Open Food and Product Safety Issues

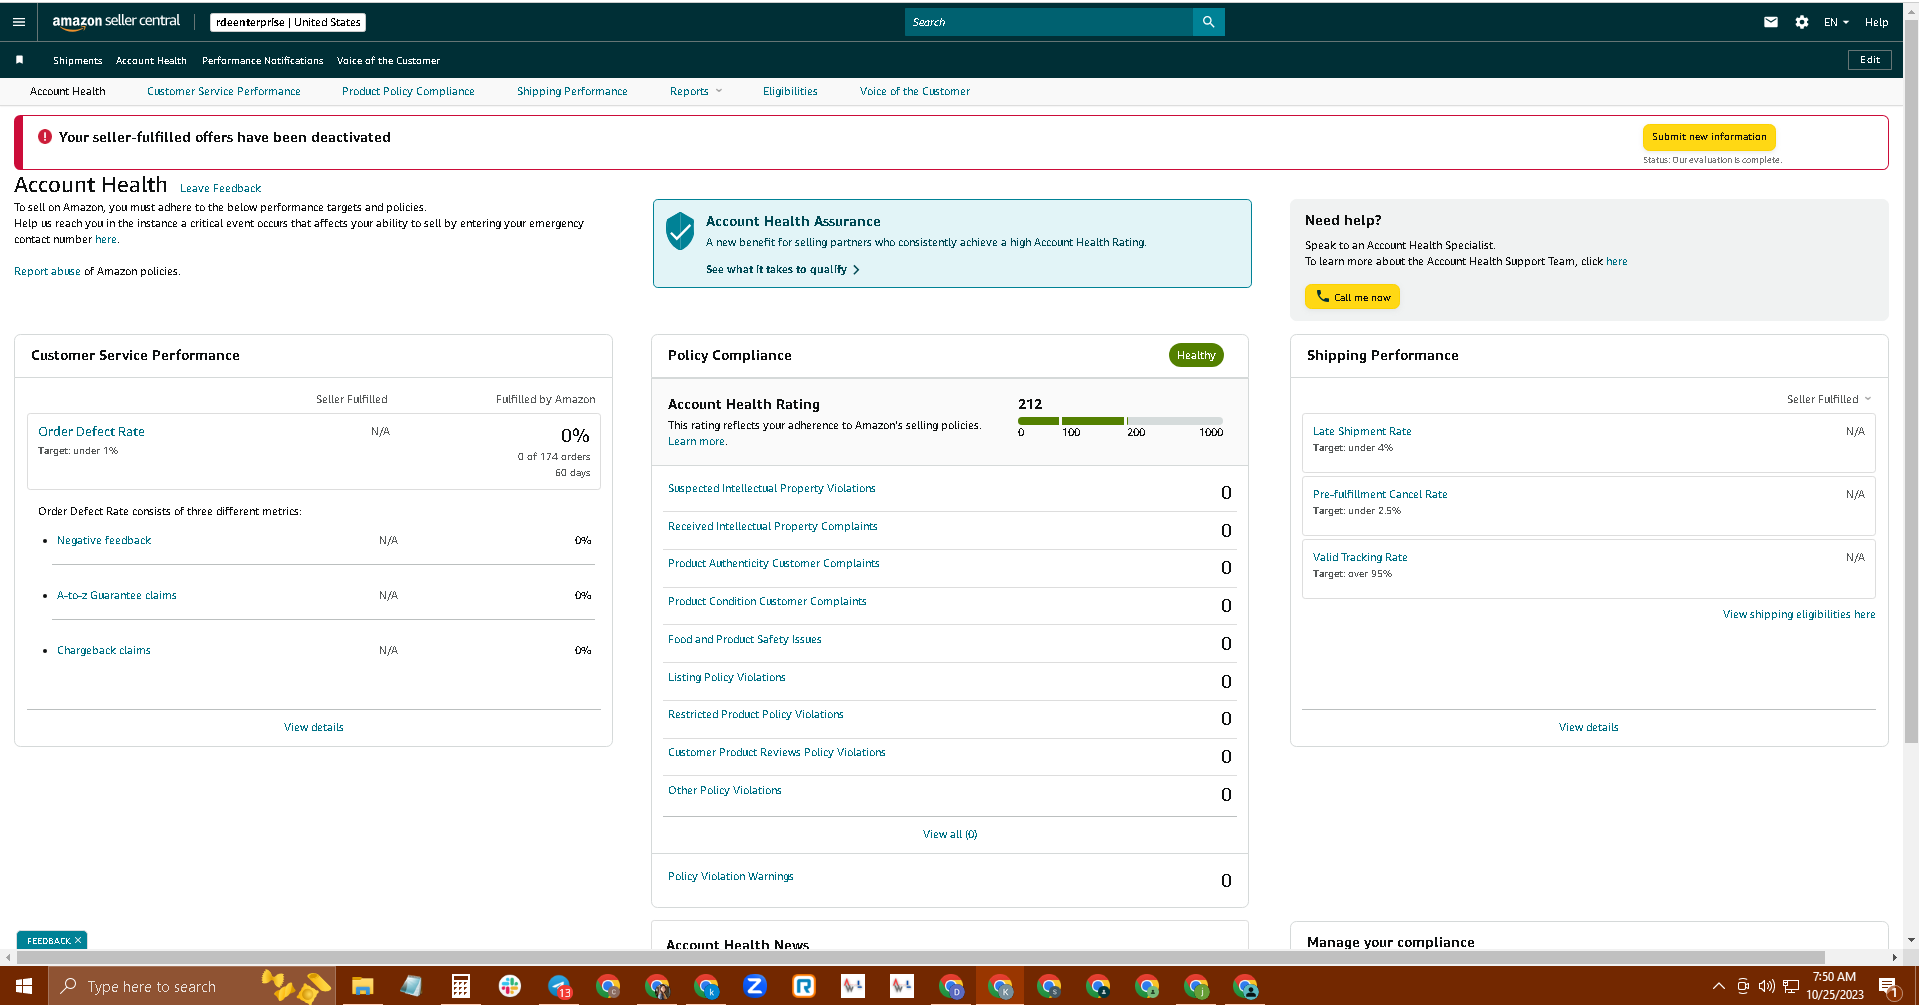pos(744,639)
